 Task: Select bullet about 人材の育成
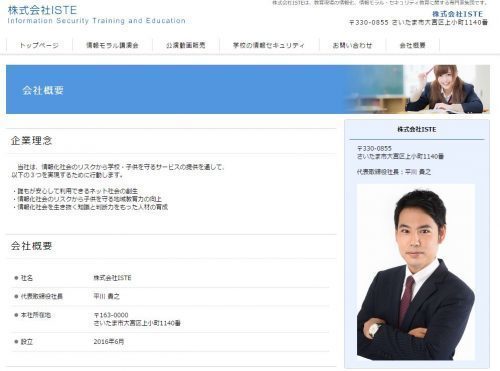[x=90, y=207]
